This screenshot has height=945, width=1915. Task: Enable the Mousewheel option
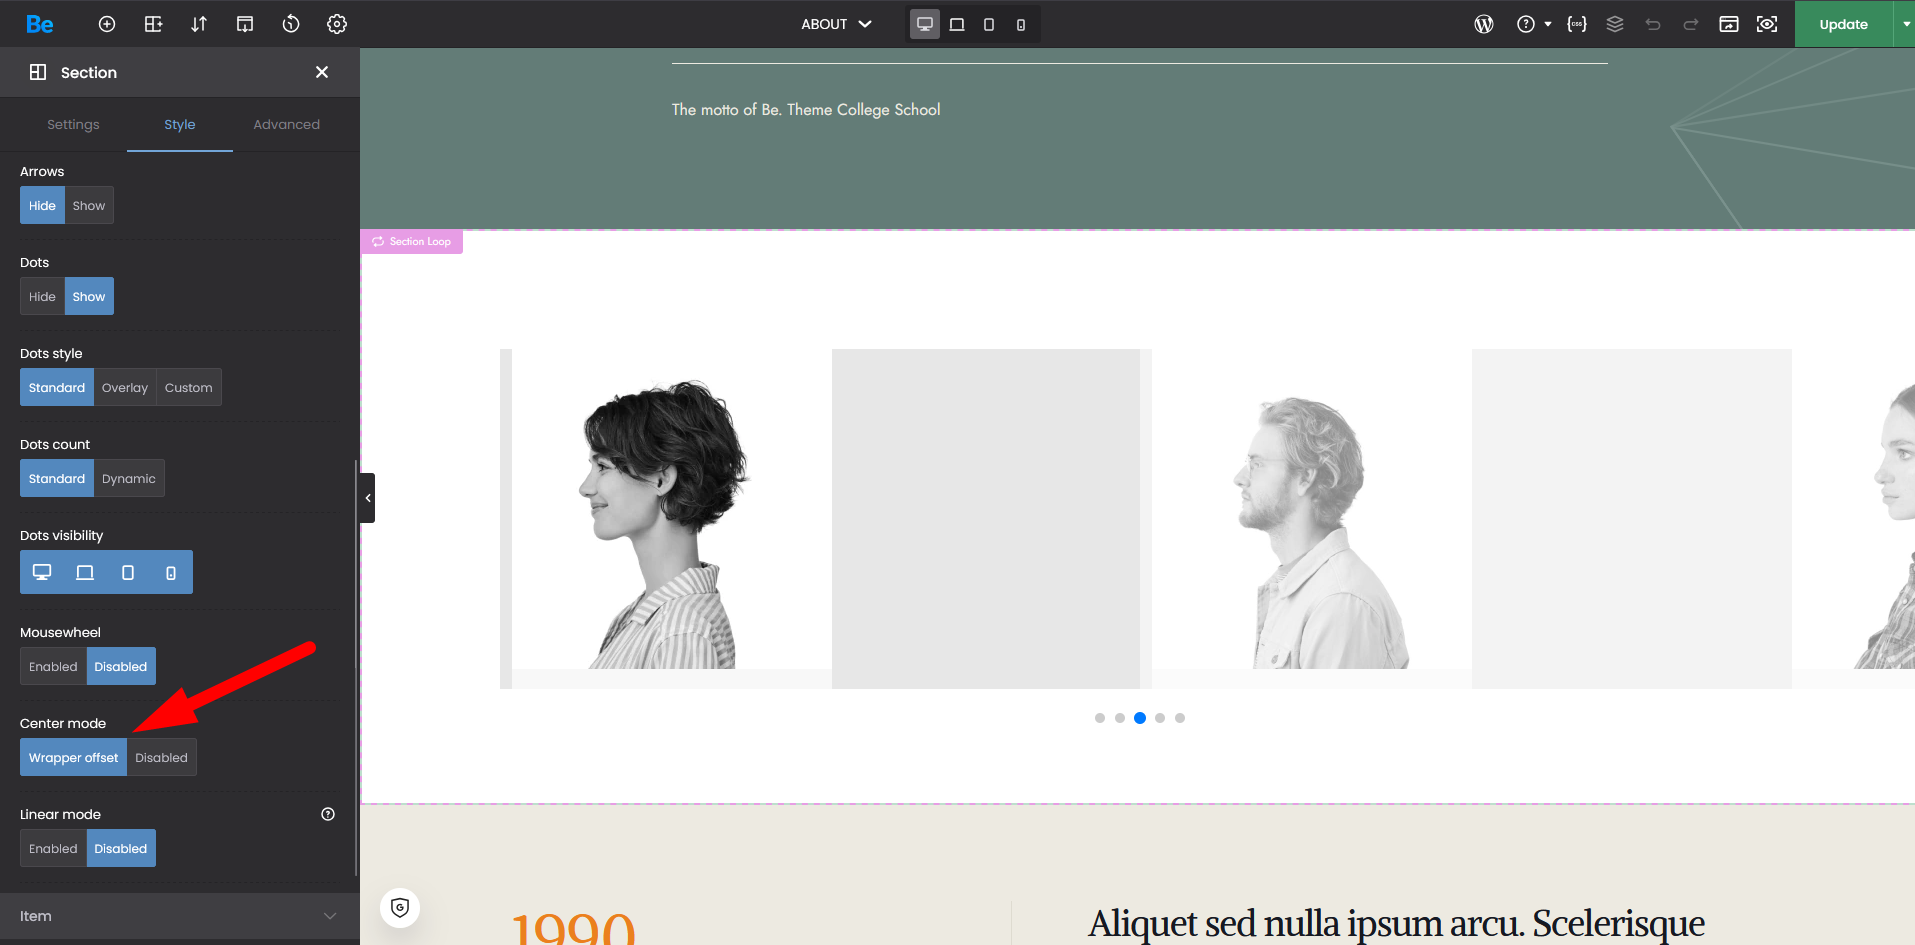[53, 667]
